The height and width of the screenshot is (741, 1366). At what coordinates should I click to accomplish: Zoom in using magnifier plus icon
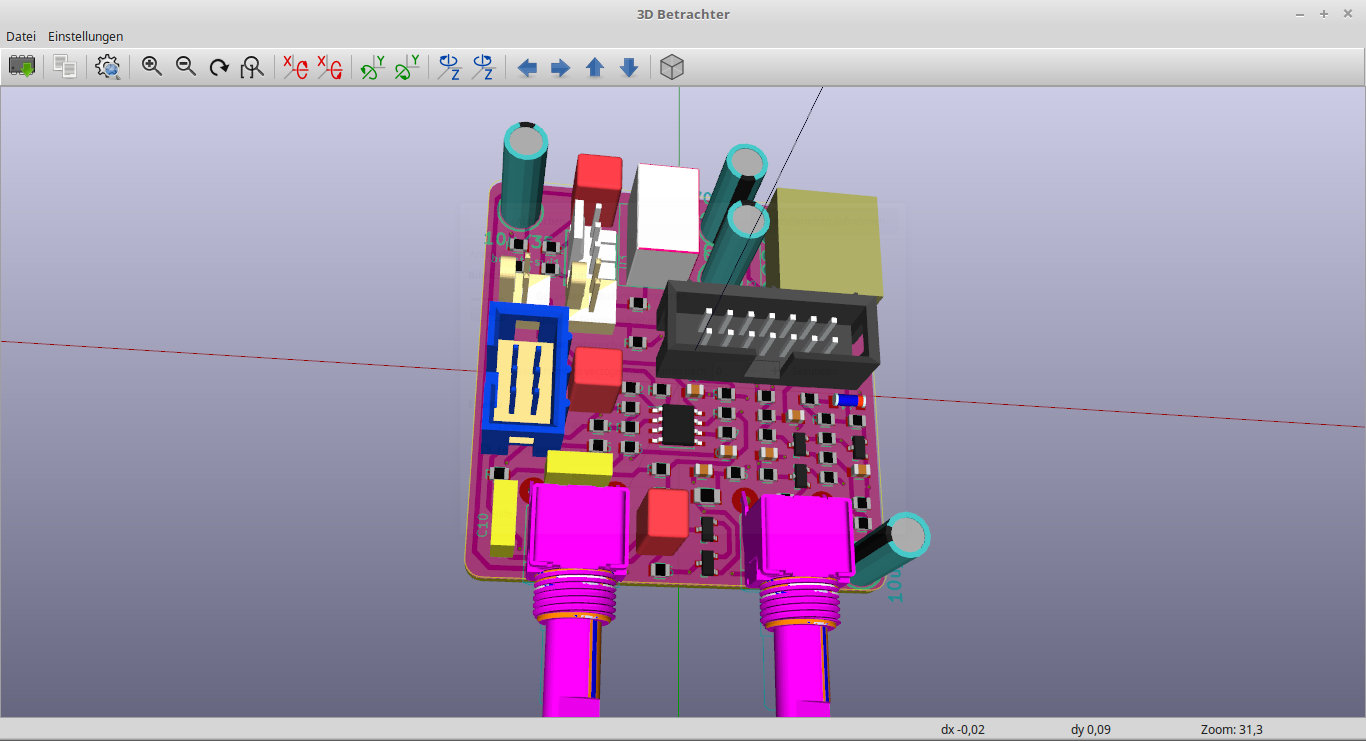pos(152,67)
